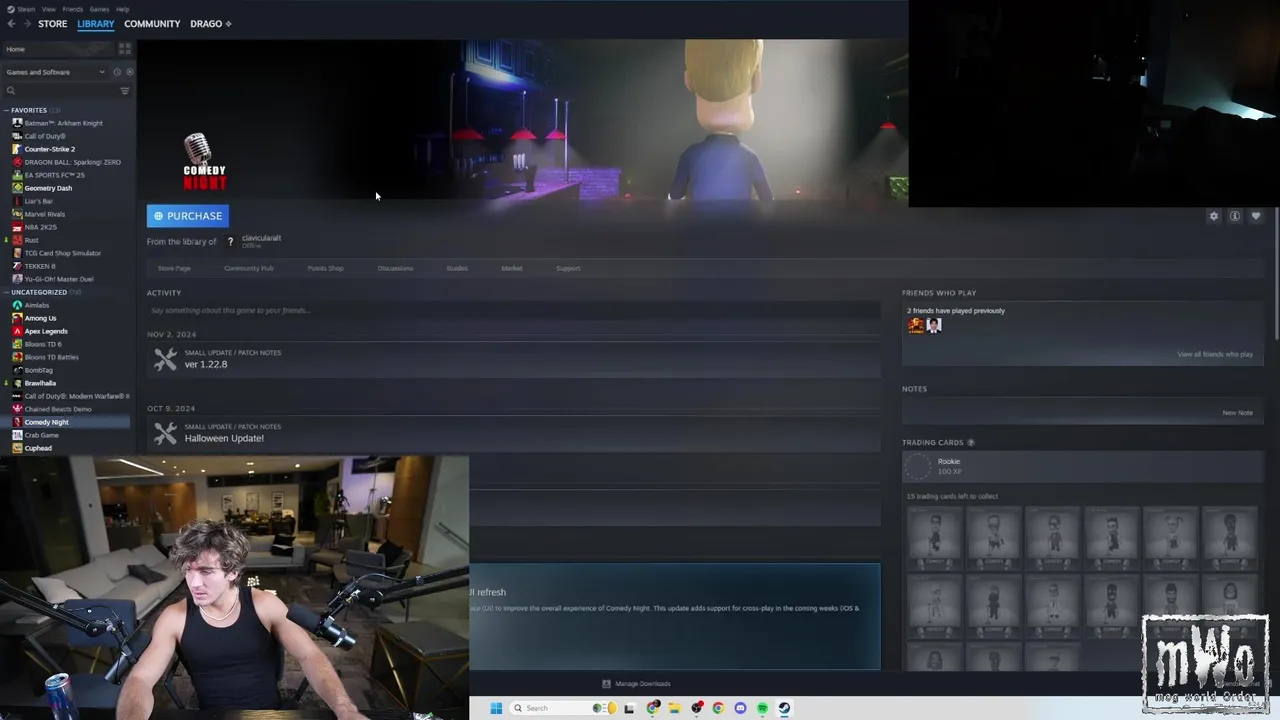
Task: Open the Games menu
Action: click(100, 9)
